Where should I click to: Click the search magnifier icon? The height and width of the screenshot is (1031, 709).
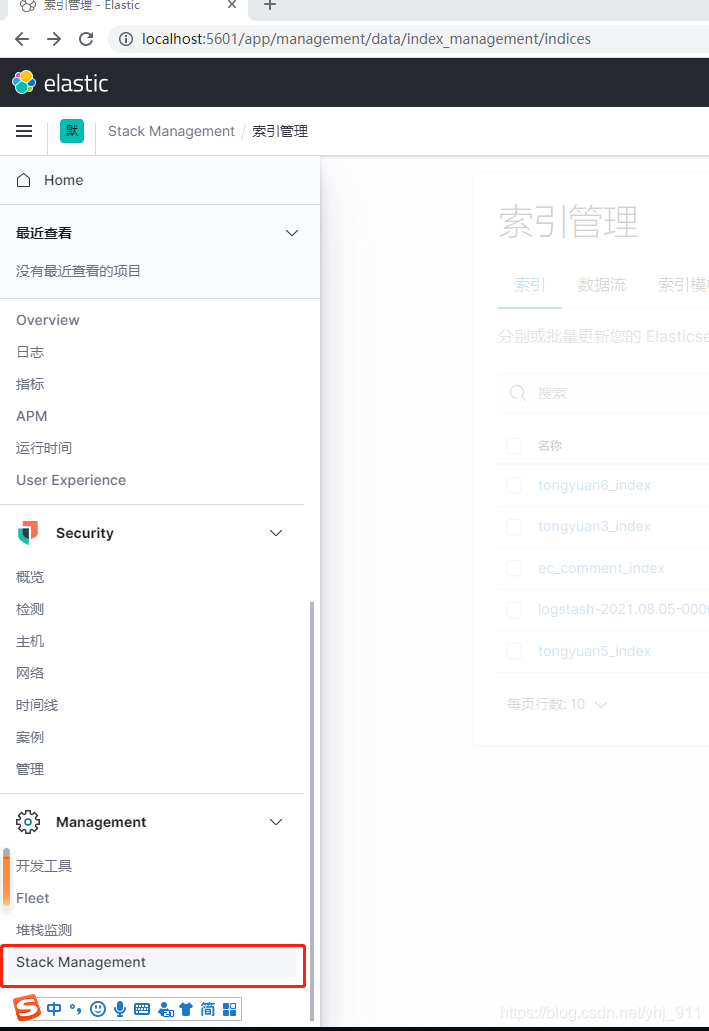(518, 393)
